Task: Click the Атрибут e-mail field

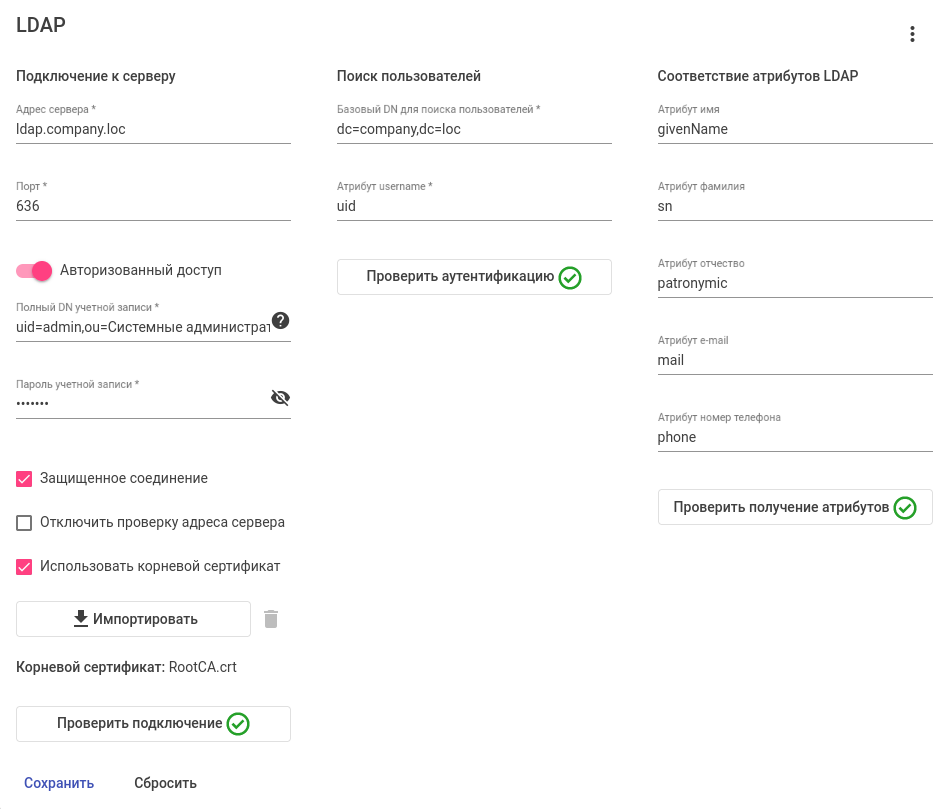Action: (794, 360)
